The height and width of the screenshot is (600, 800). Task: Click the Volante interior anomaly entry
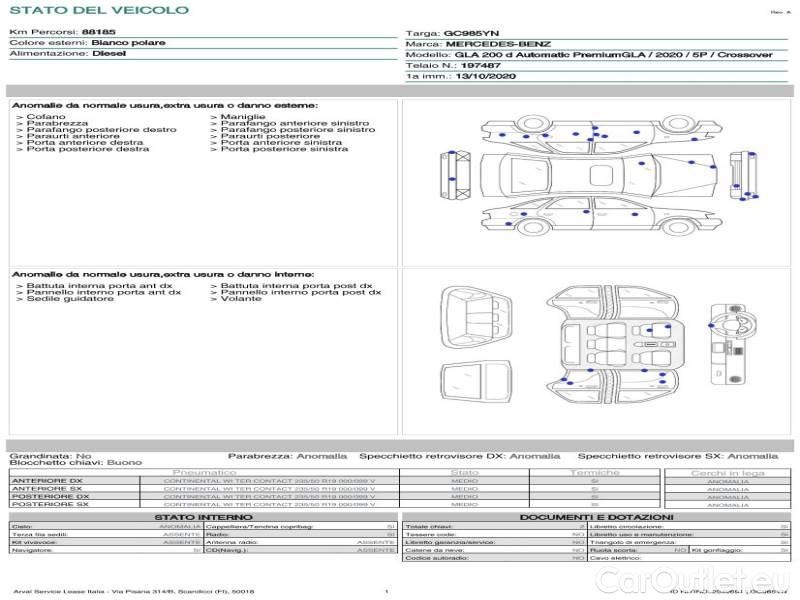pos(240,298)
